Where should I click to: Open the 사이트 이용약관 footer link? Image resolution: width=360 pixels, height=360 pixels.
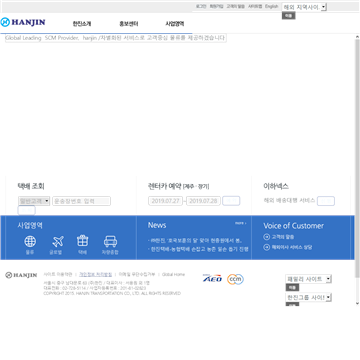(x=58, y=274)
